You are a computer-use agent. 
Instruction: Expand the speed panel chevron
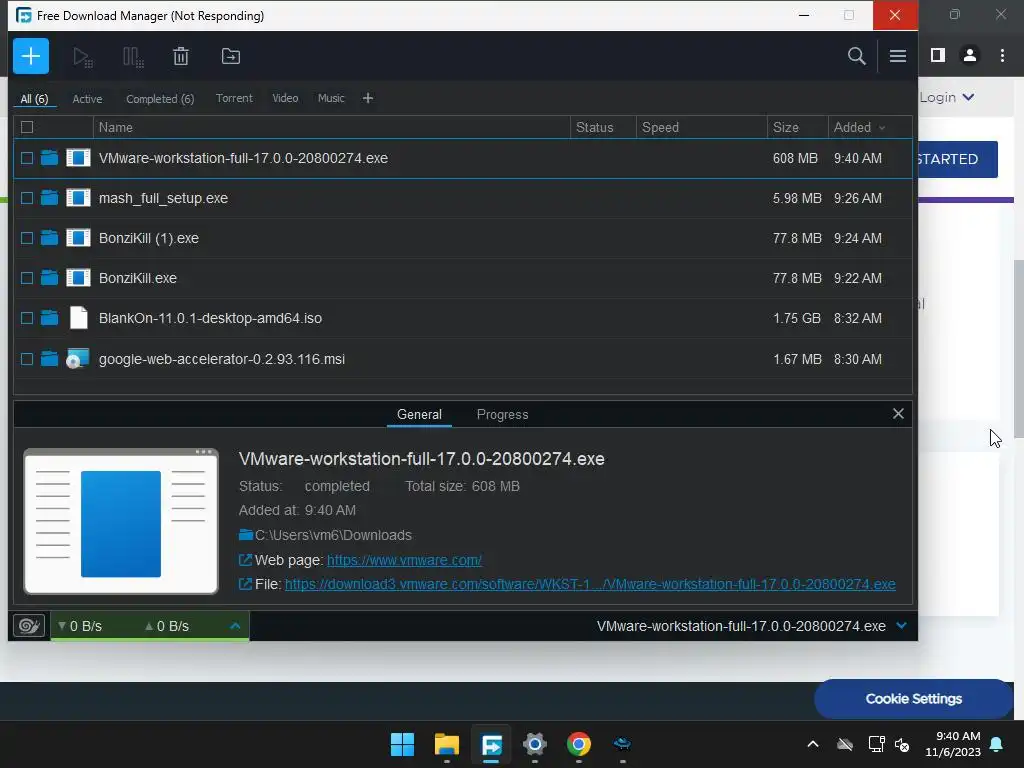click(235, 626)
